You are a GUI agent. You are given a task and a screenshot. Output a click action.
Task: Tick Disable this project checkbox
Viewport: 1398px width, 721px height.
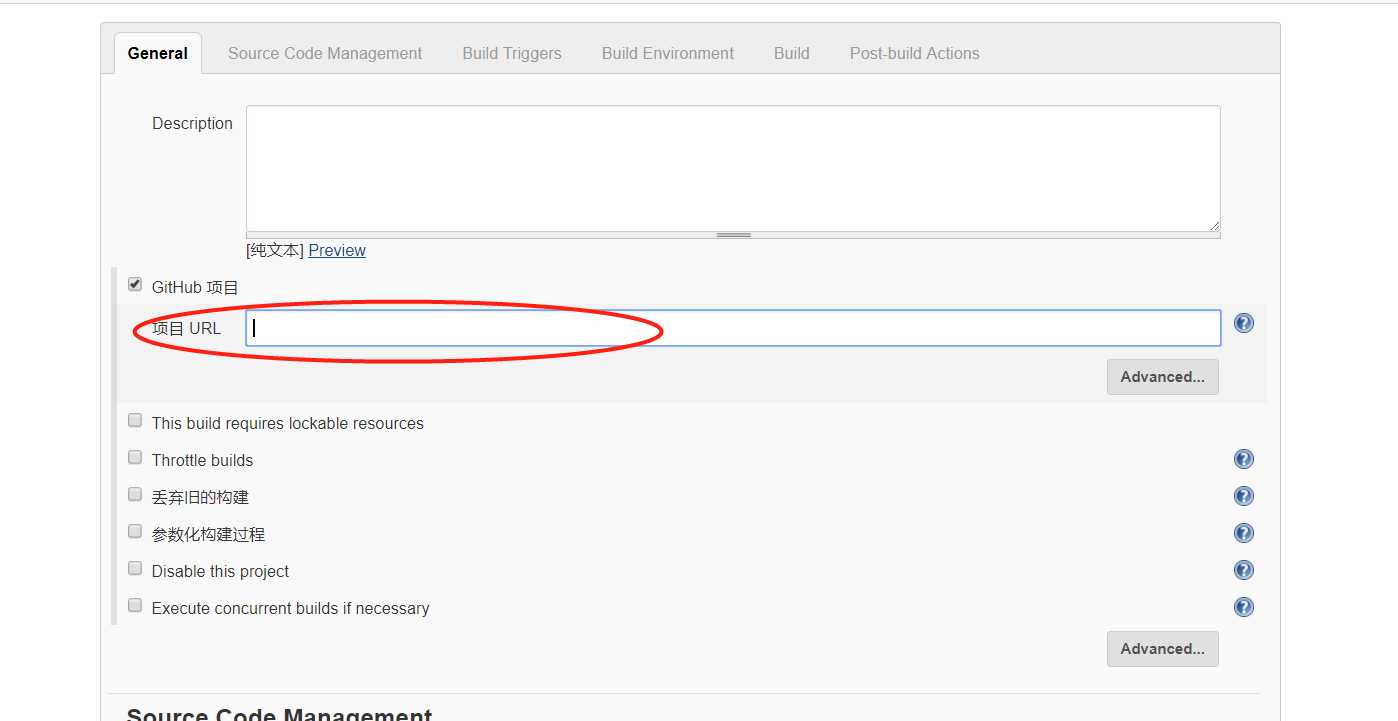click(135, 569)
